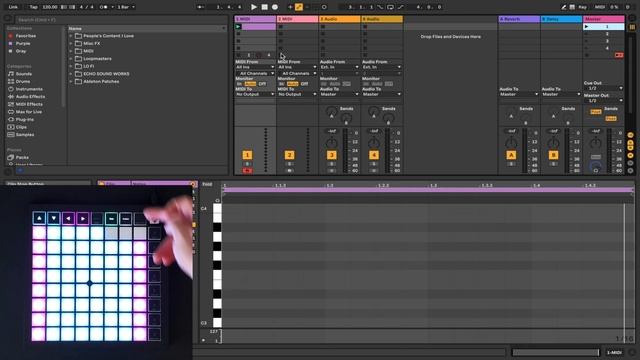
Task: Toggle track 1 activator button
Action: [247, 155]
